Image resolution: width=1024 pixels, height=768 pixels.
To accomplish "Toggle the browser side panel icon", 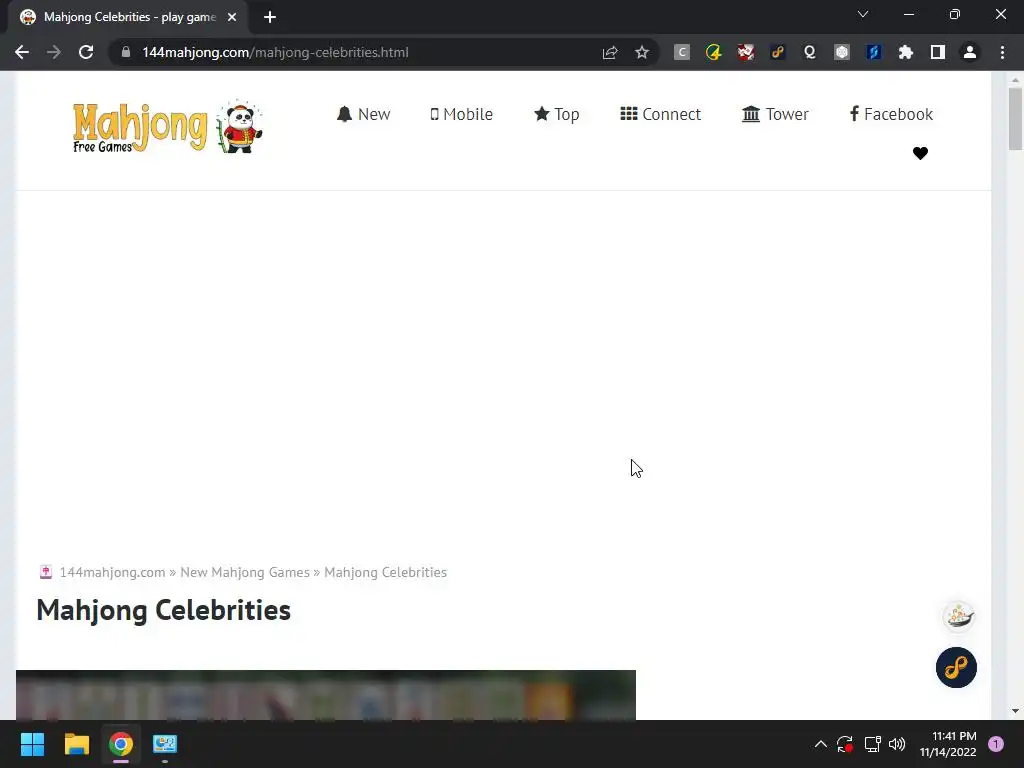I will [x=938, y=52].
